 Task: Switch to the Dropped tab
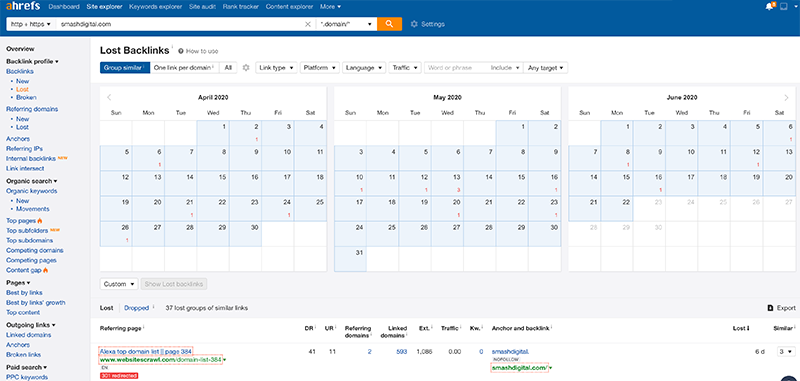[136, 308]
